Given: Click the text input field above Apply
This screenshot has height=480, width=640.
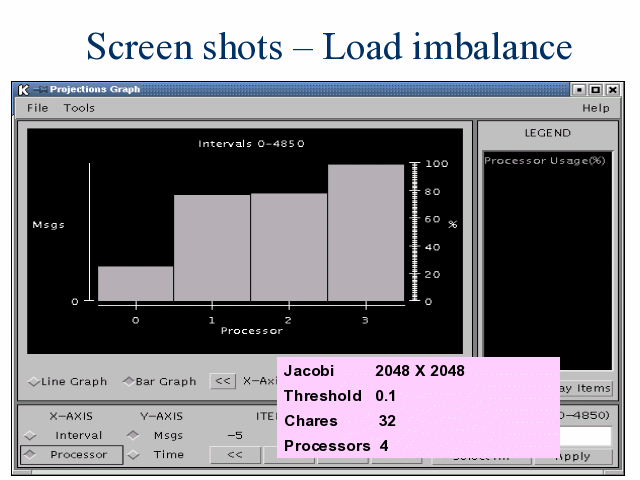Looking at the screenshot, I should (x=583, y=436).
